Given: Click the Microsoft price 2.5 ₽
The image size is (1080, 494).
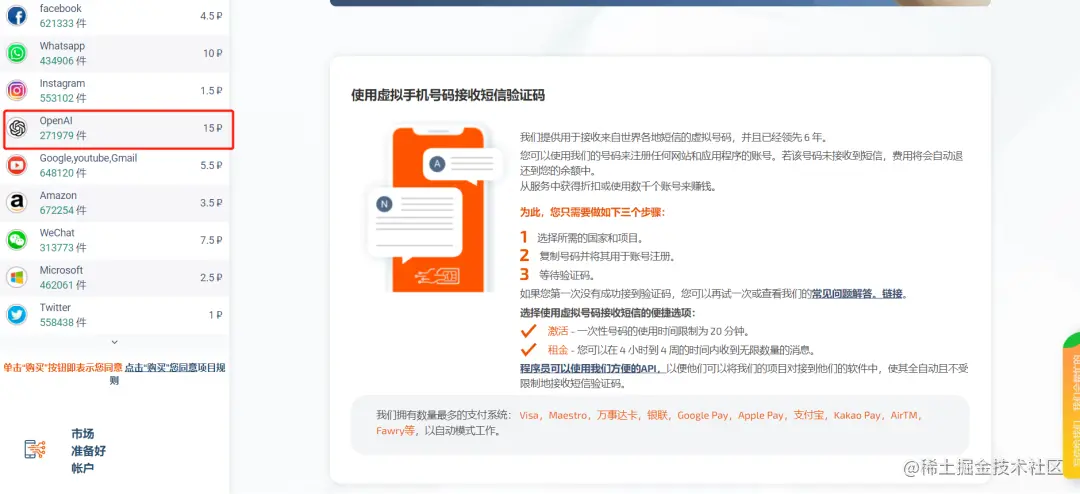Looking at the screenshot, I should tap(211, 277).
